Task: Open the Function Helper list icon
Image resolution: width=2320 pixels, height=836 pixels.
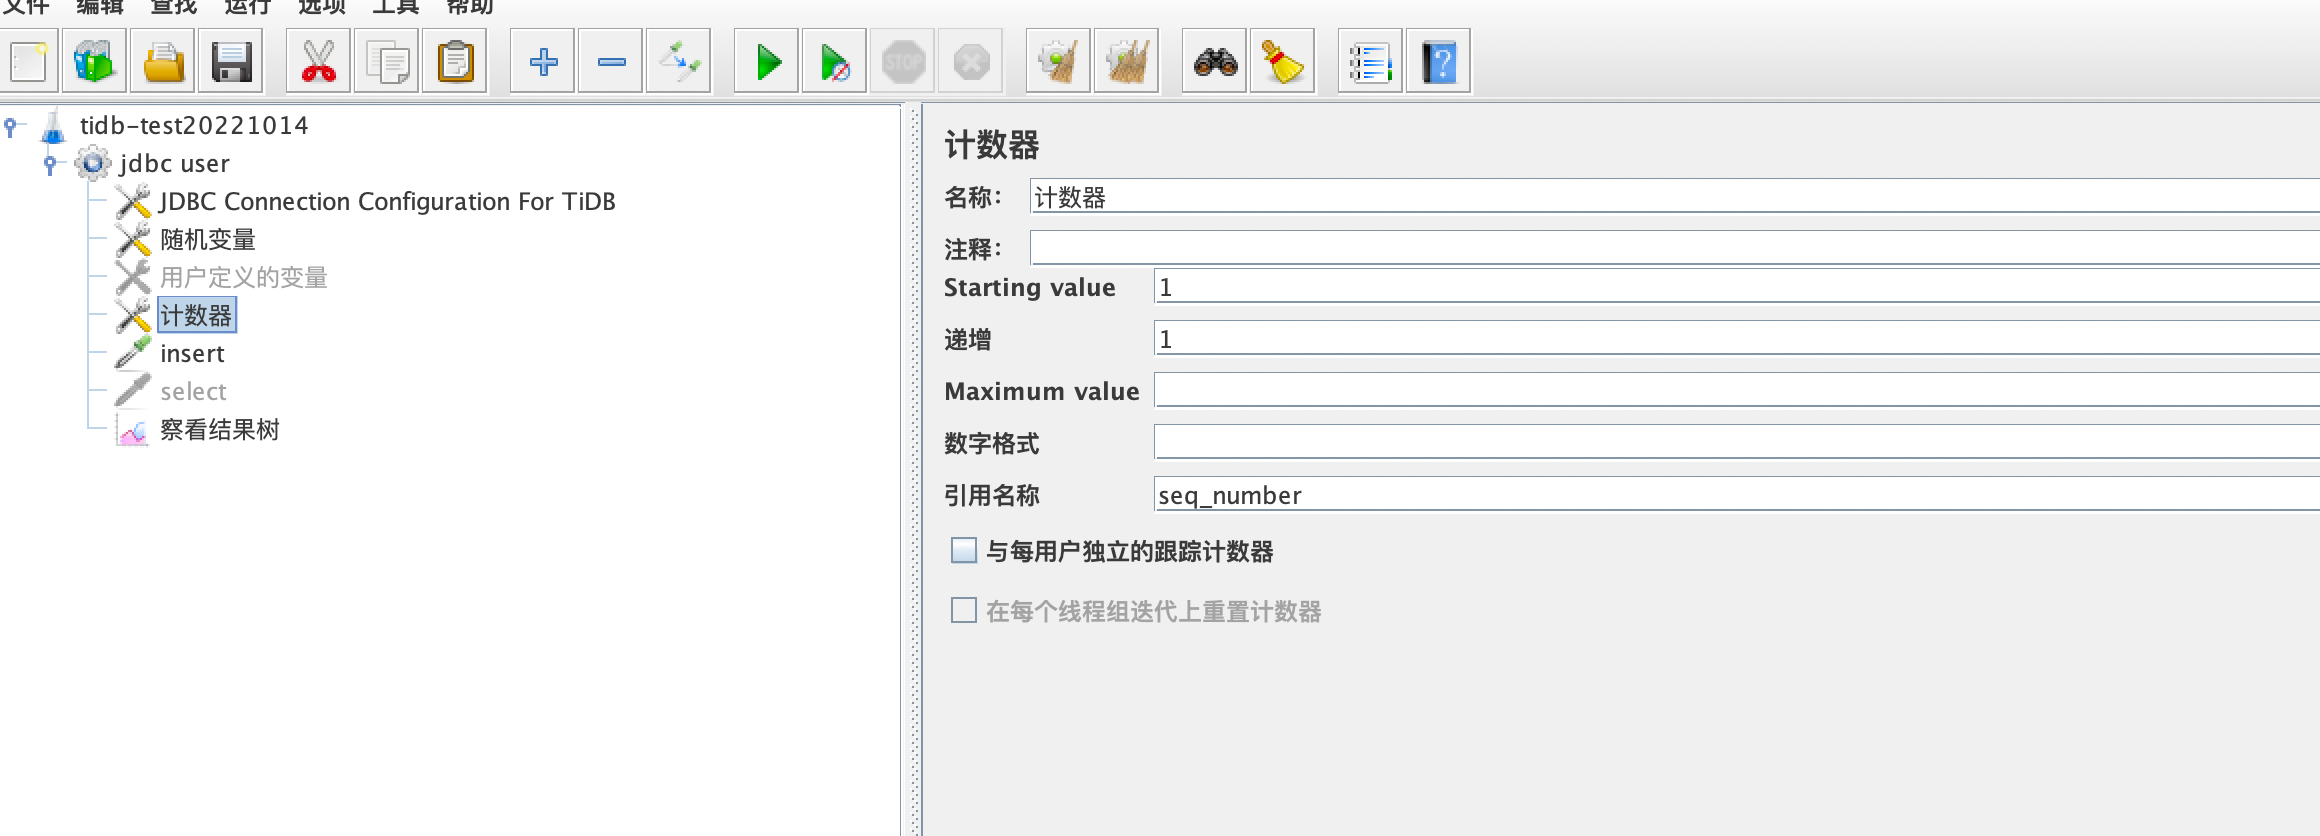Action: [x=1370, y=62]
